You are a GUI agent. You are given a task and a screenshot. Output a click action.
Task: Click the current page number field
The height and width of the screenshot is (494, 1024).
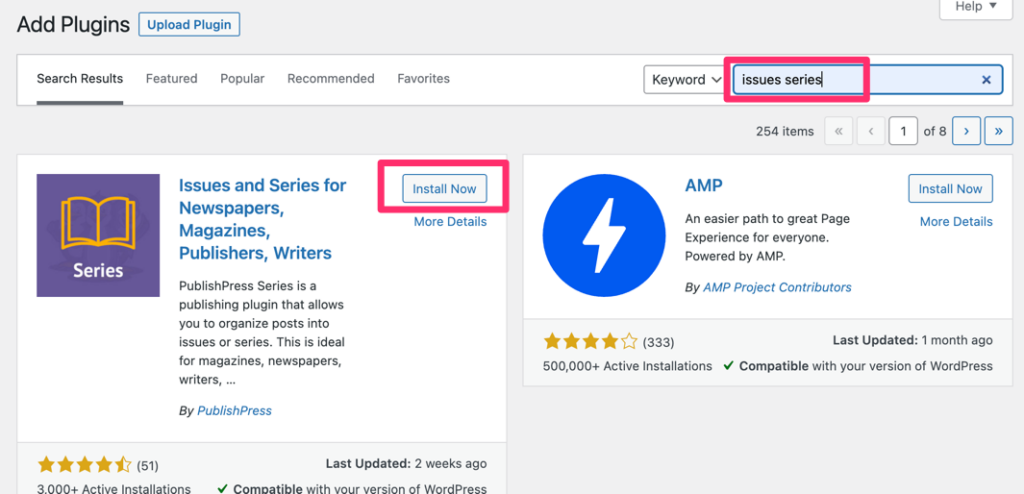[903, 131]
